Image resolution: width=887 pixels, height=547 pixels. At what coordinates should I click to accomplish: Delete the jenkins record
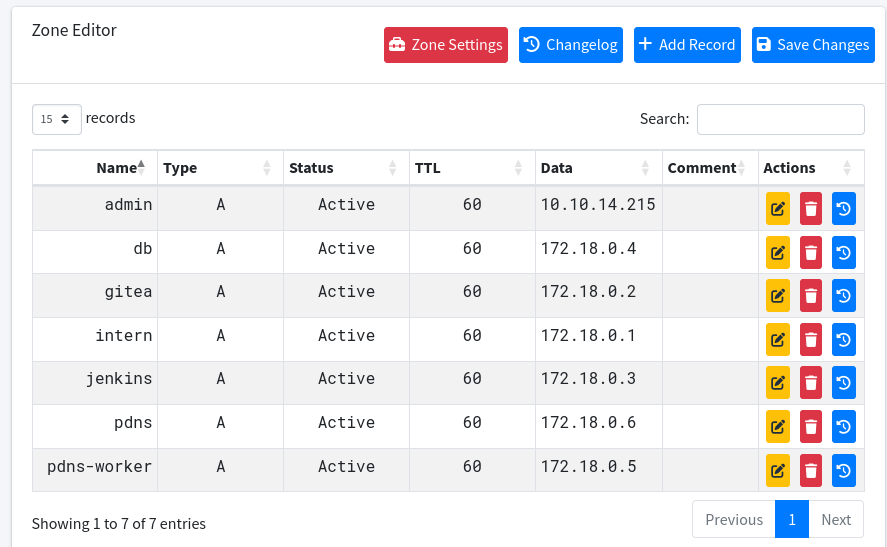pos(811,383)
